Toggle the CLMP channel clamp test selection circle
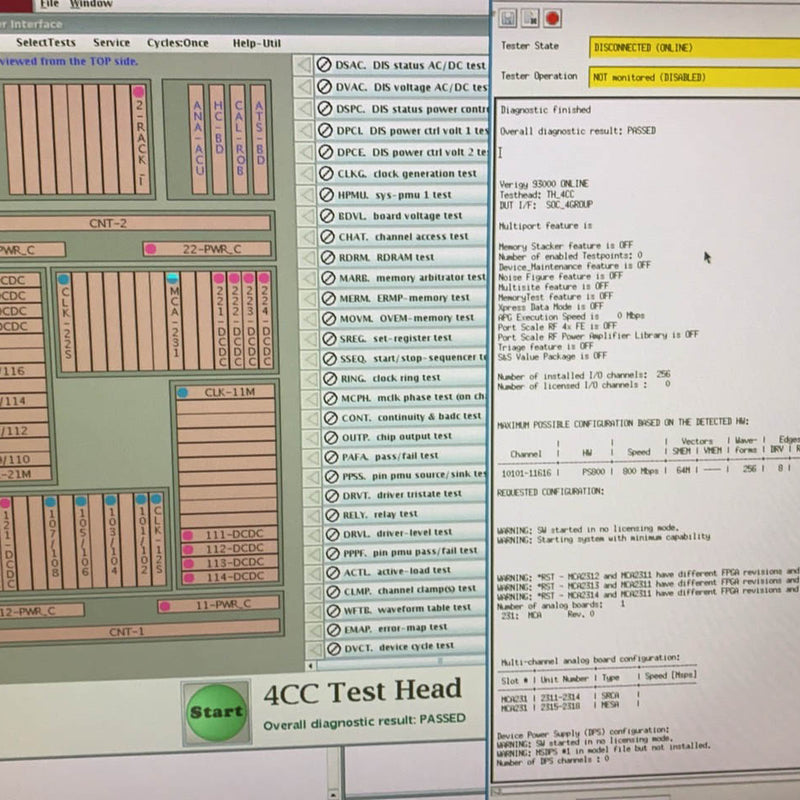The image size is (800, 800). [333, 591]
